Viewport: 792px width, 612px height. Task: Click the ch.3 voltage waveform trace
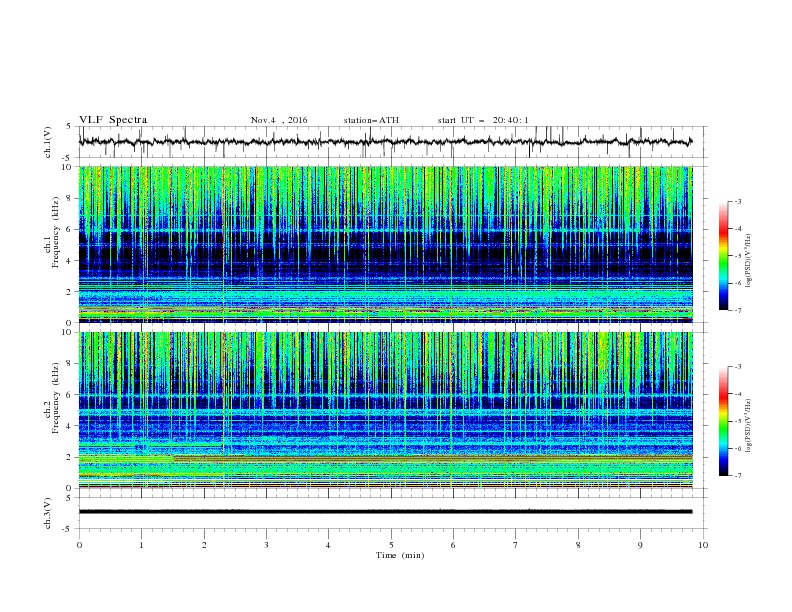[385, 512]
